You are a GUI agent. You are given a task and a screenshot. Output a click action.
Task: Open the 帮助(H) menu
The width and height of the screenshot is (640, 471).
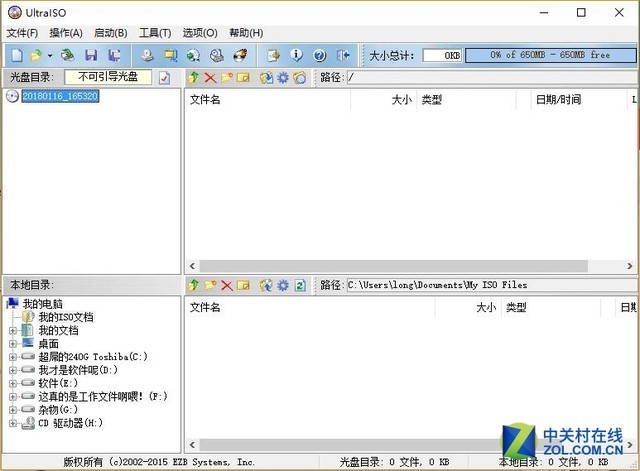click(246, 33)
